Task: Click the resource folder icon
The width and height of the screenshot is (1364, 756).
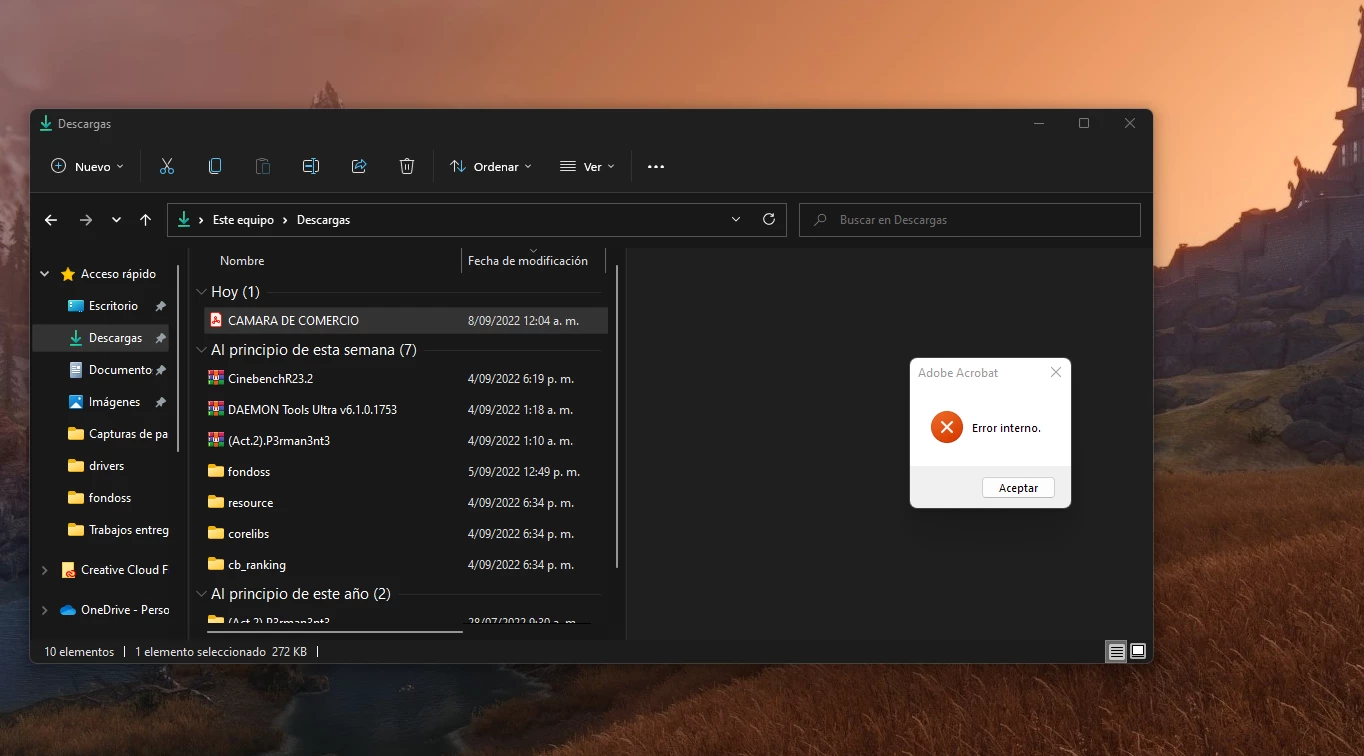Action: (216, 503)
